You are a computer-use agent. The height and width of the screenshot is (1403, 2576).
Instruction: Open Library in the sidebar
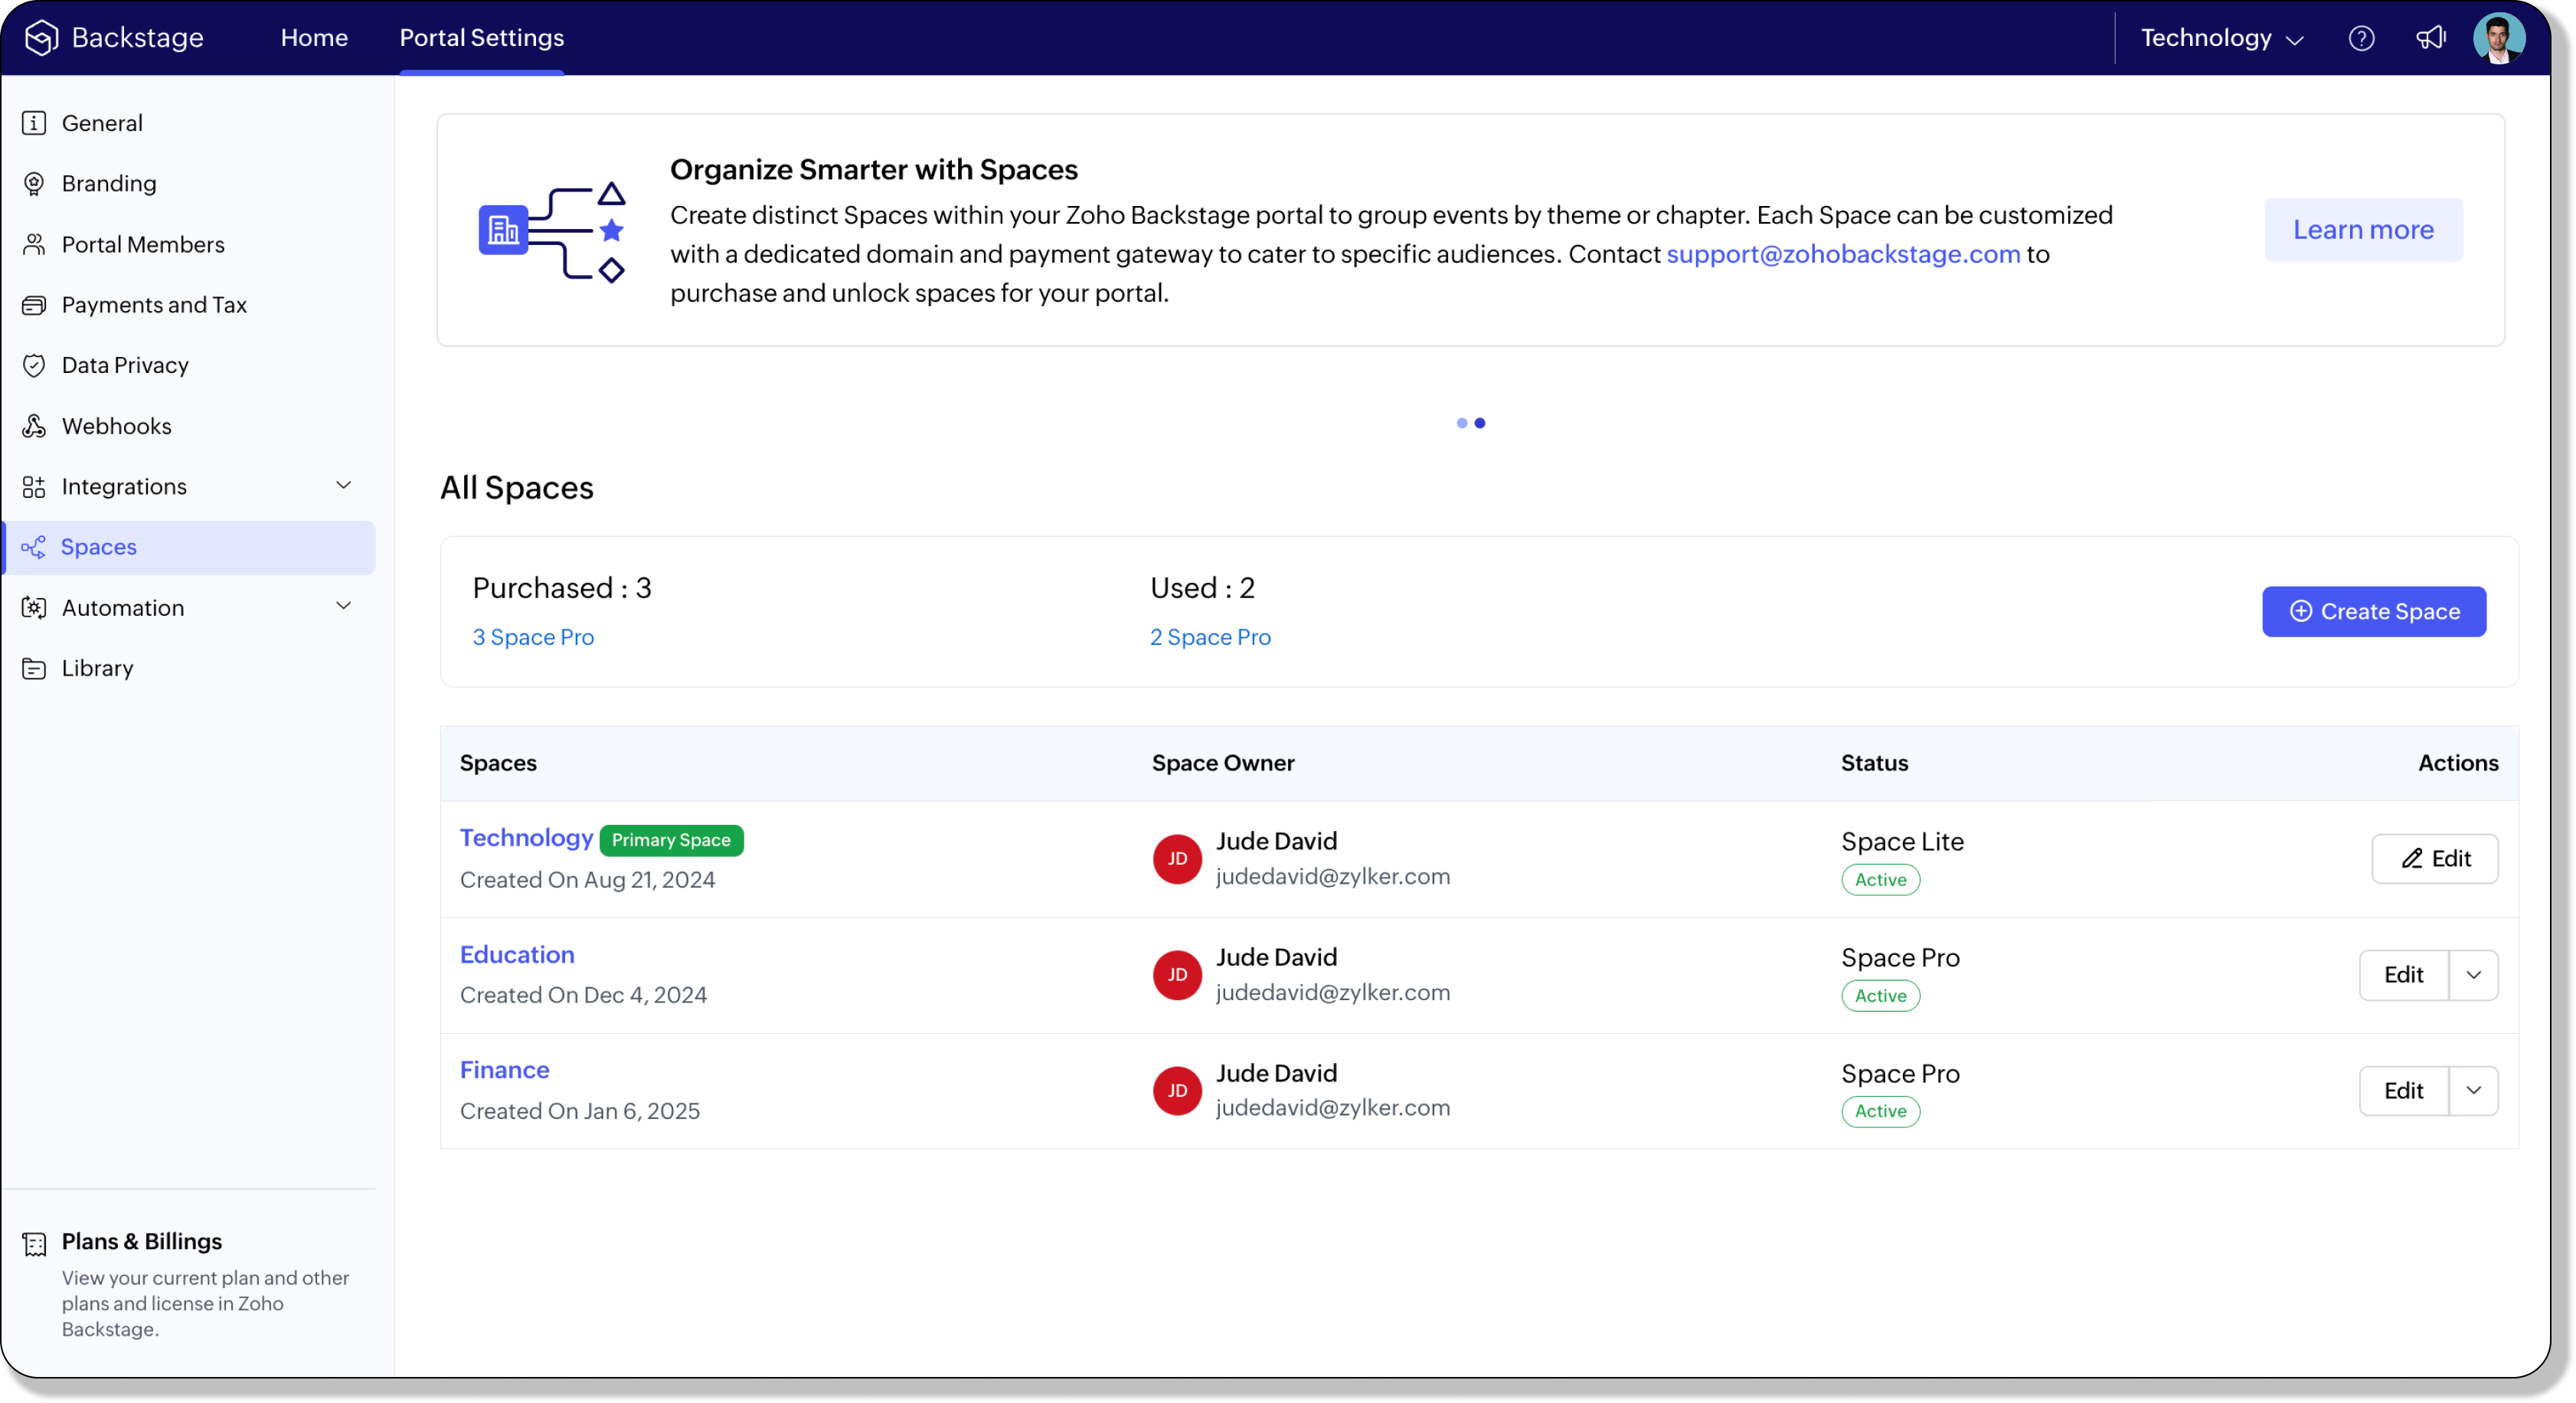[97, 668]
